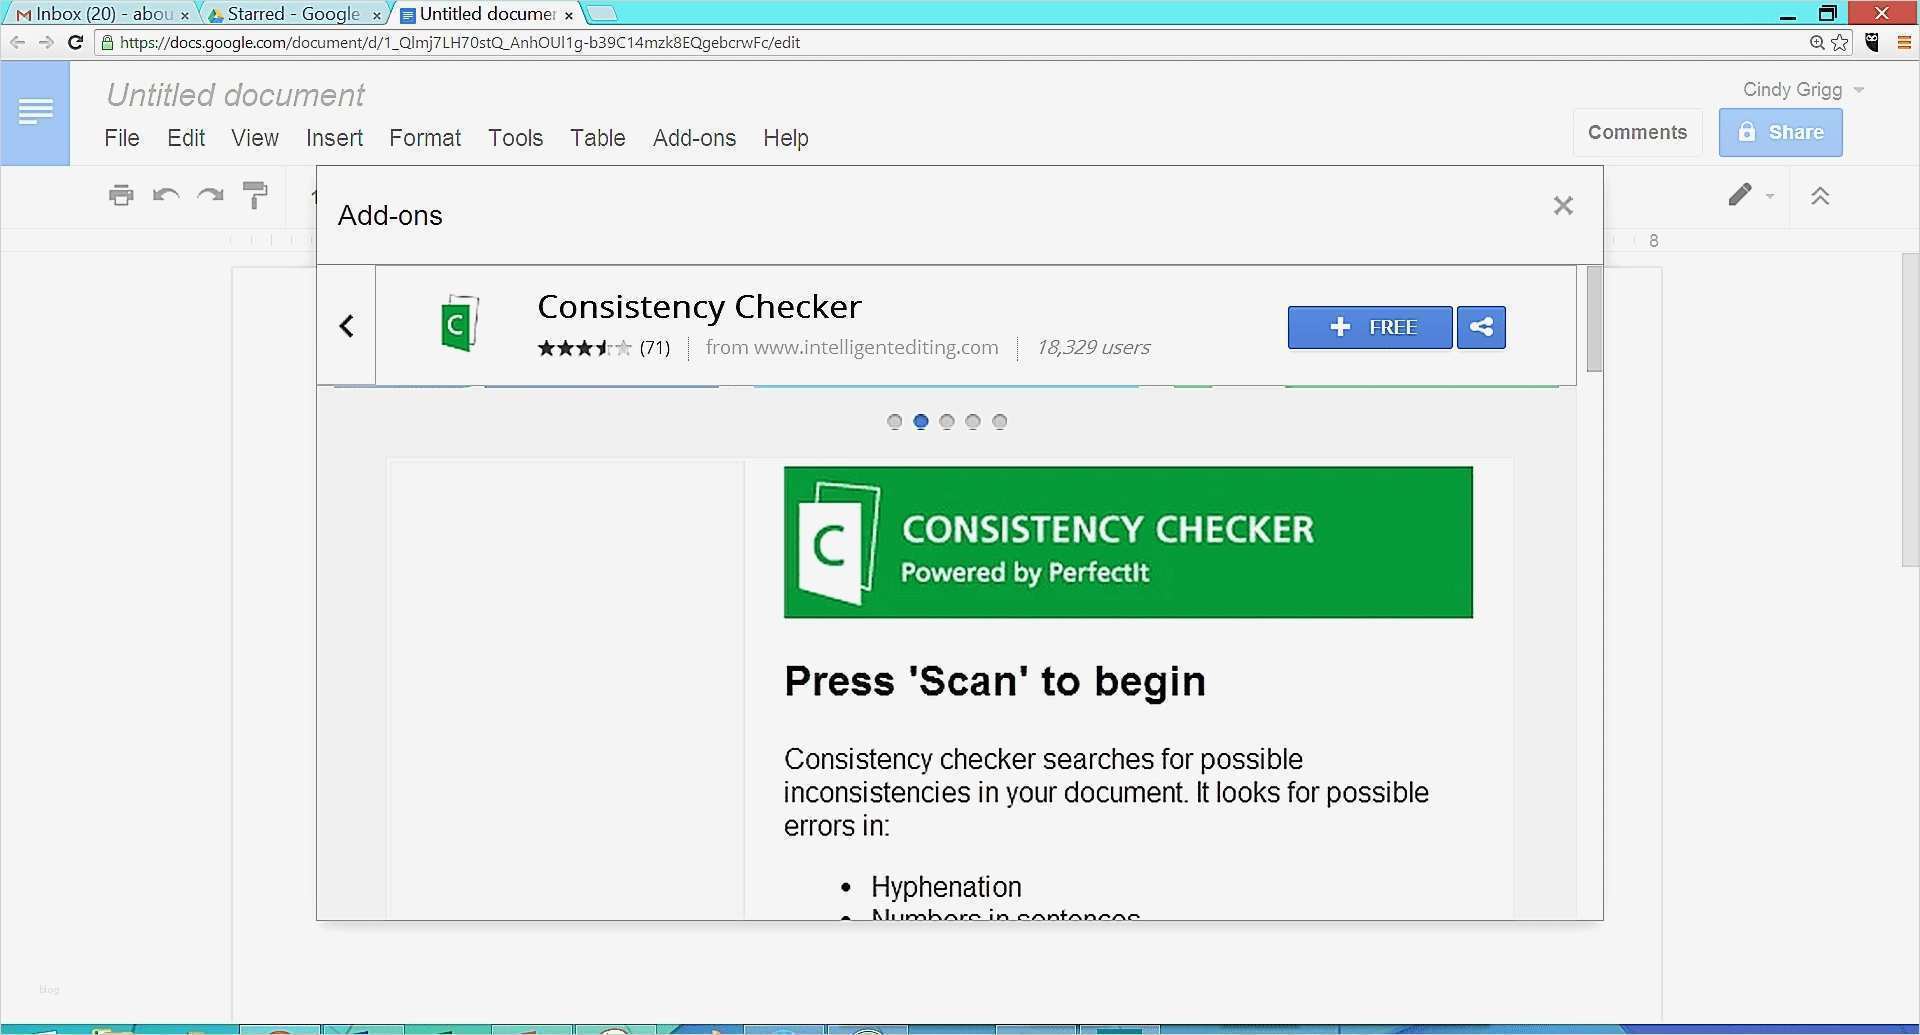Open the Insert menu
The width and height of the screenshot is (1920, 1035).
click(334, 138)
